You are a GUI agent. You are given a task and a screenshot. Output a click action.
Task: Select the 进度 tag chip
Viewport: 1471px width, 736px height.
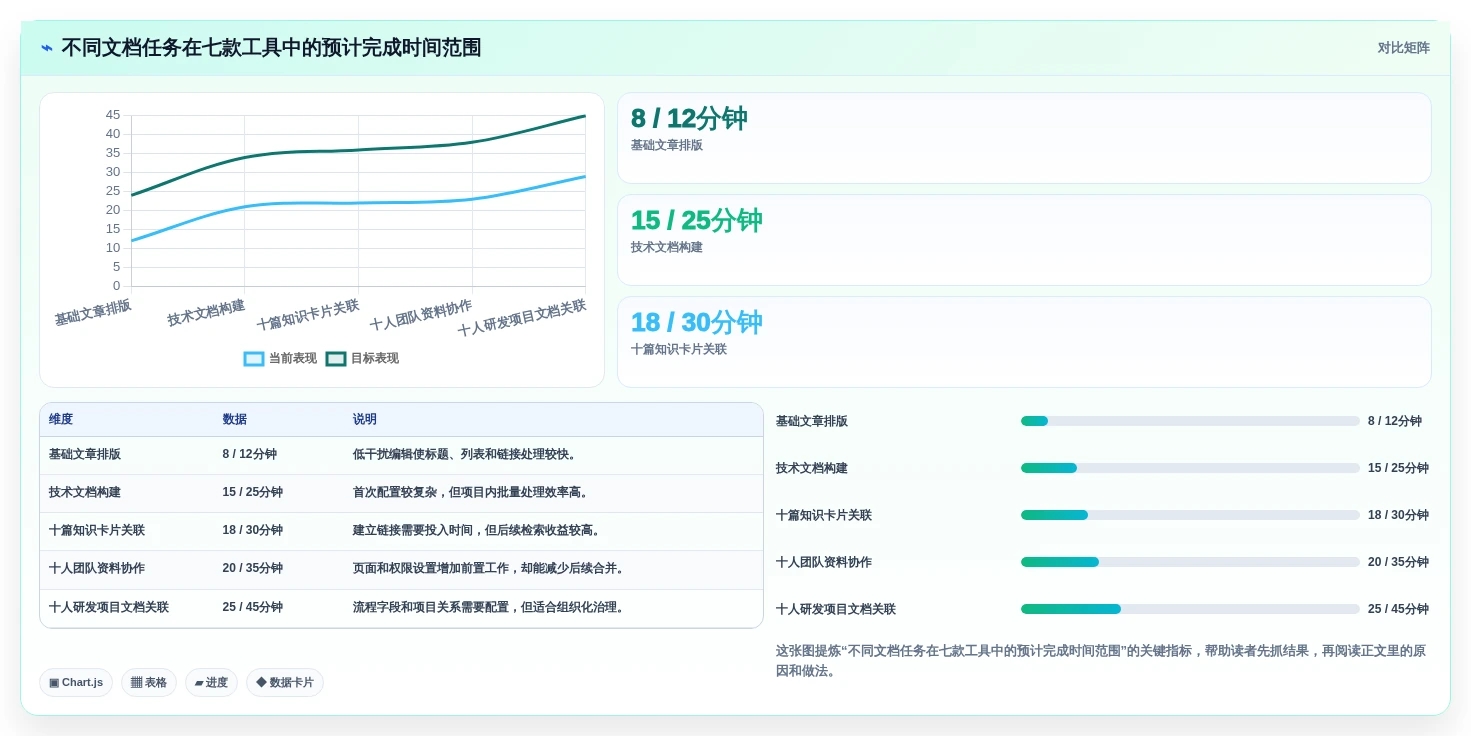tap(211, 682)
